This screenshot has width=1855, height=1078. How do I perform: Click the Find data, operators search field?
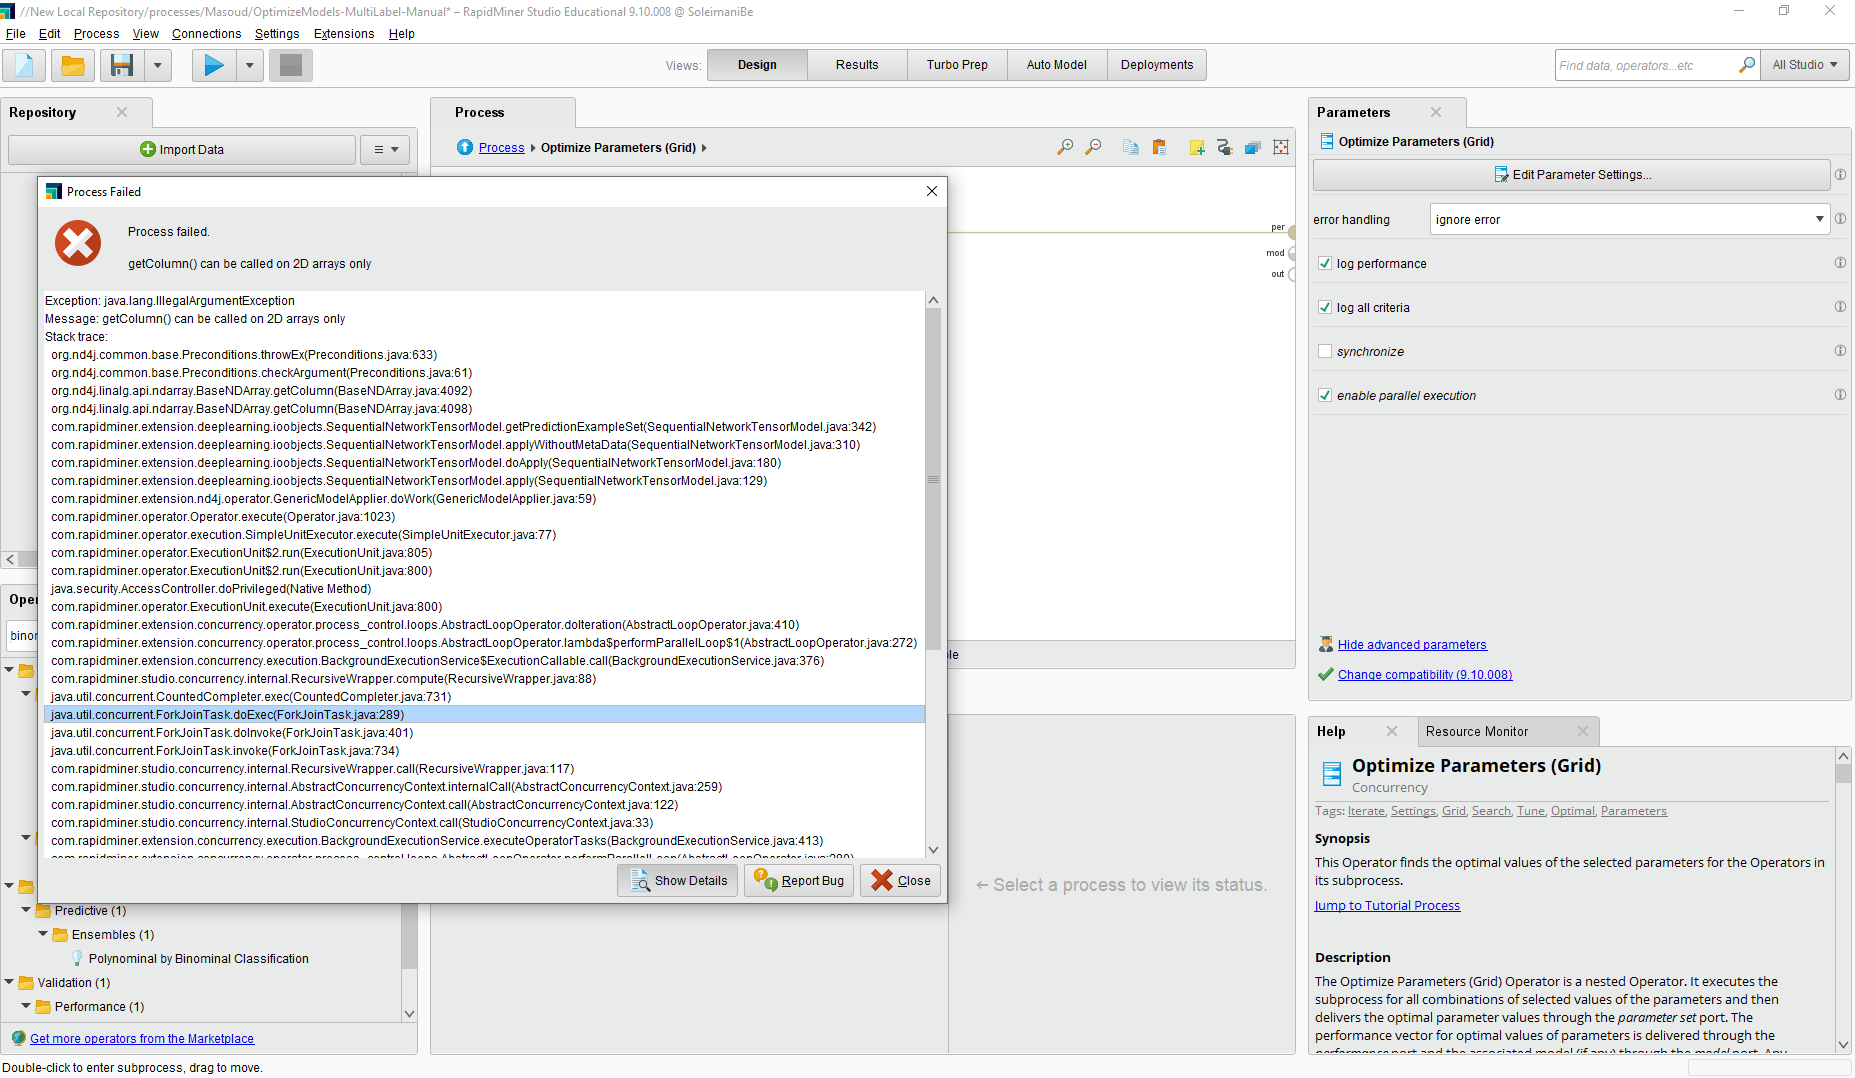pyautogui.click(x=1647, y=65)
